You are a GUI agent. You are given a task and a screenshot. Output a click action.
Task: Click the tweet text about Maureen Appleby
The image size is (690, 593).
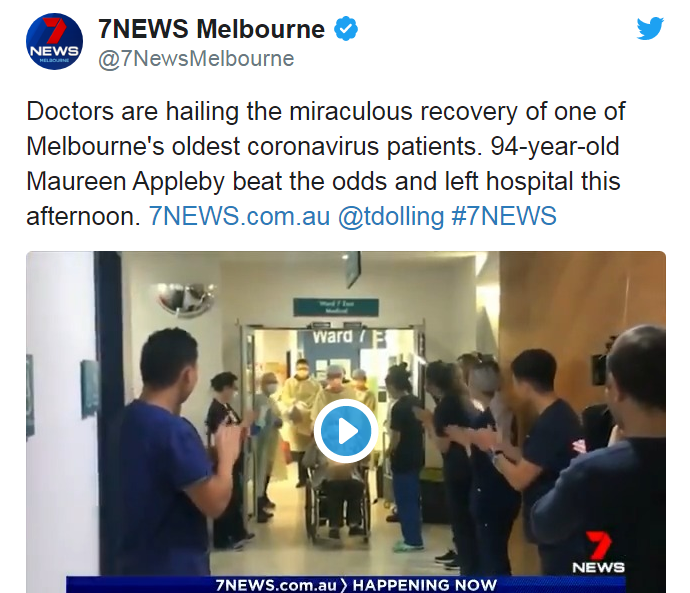(325, 164)
